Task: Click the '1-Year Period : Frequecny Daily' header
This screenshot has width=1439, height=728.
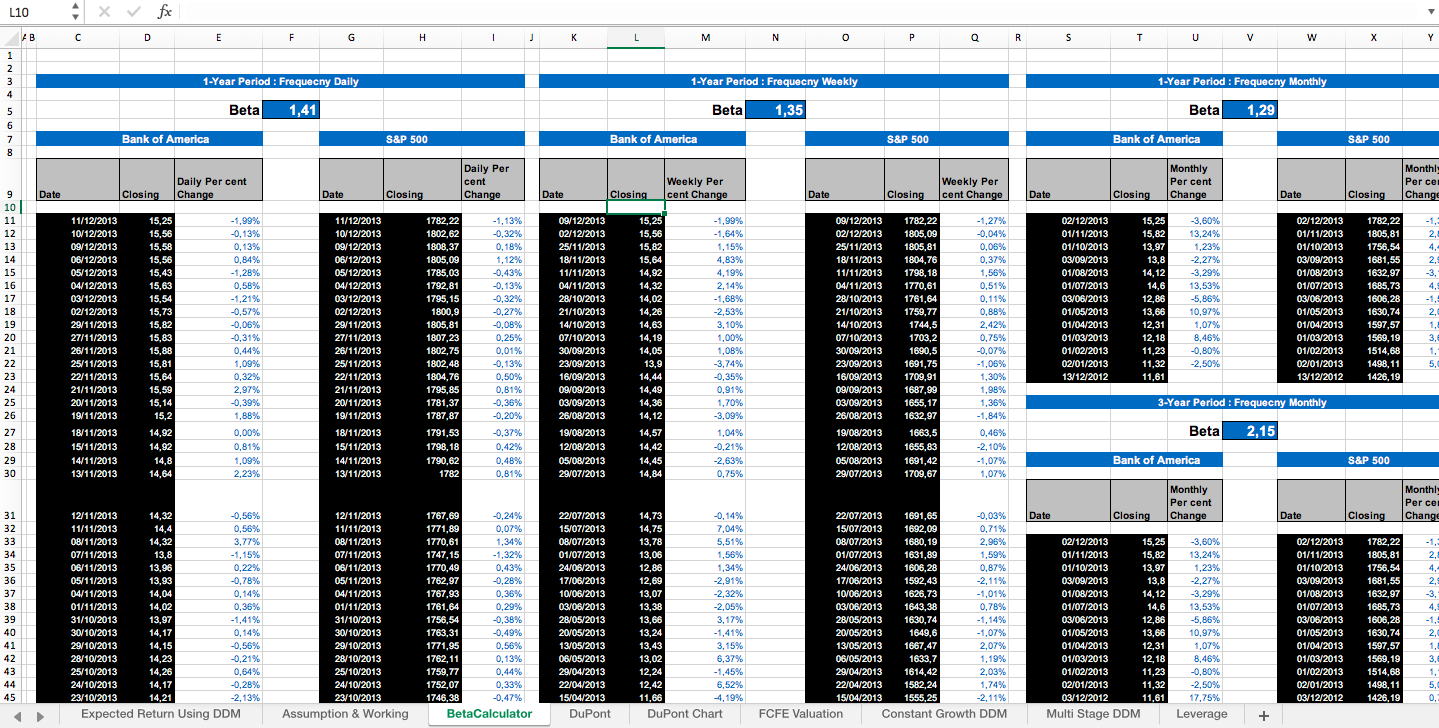Action: point(280,81)
